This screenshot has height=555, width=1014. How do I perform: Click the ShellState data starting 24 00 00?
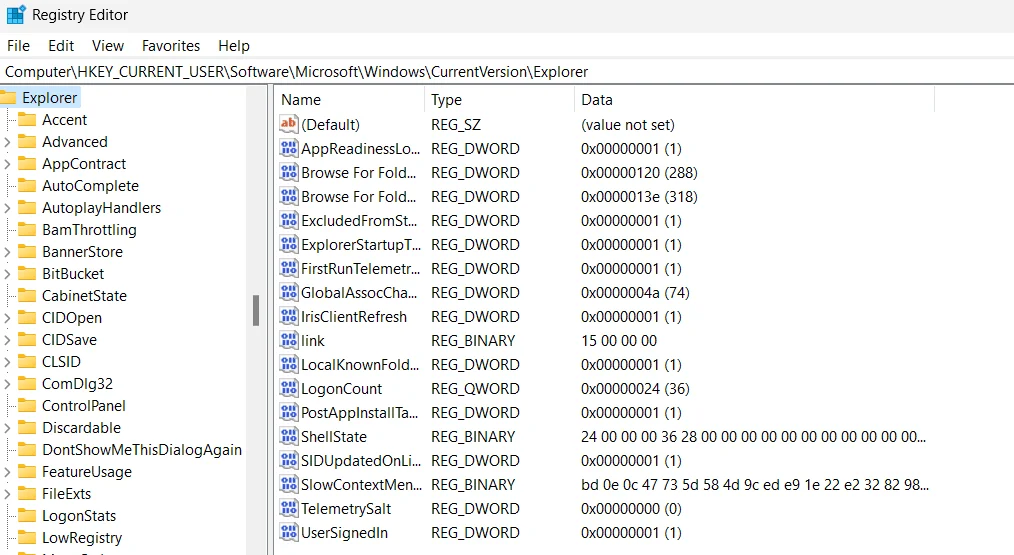click(753, 437)
